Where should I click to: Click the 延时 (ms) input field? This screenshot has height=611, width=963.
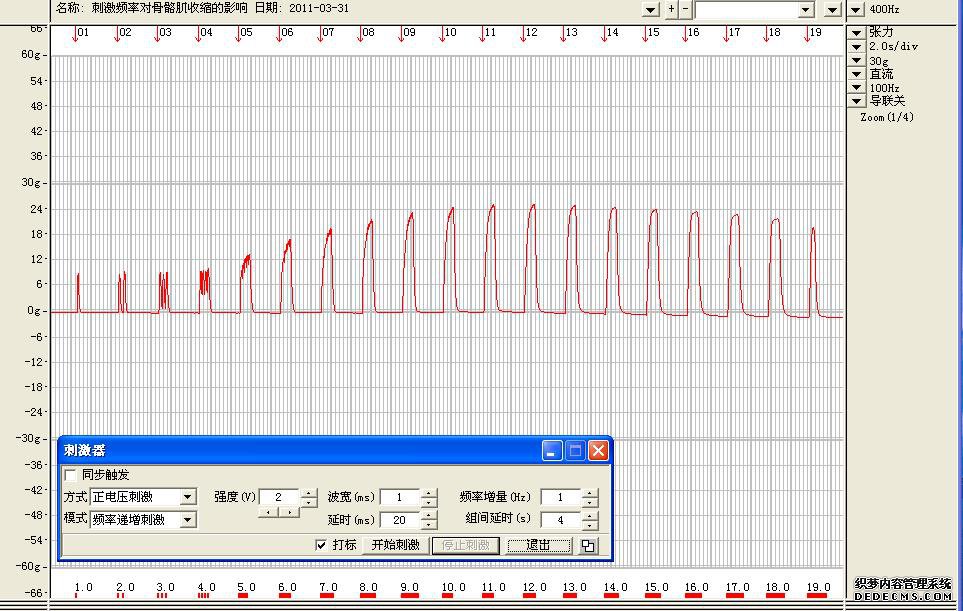coord(399,520)
